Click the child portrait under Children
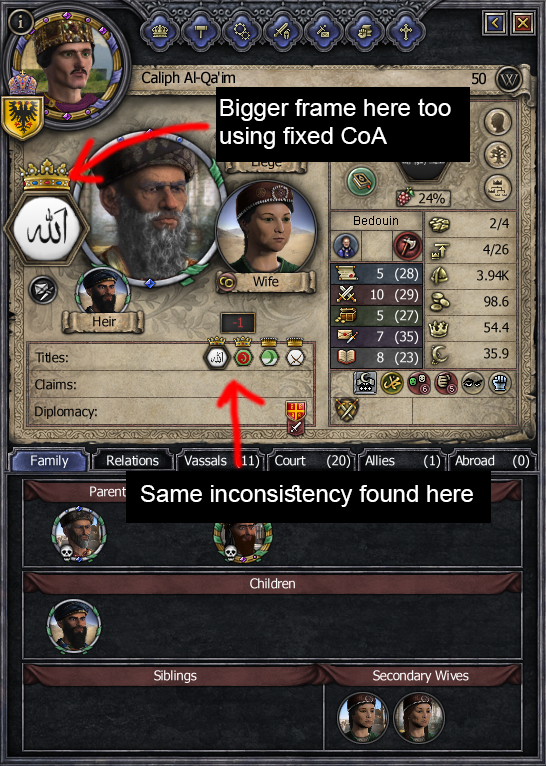The image size is (546, 766). tap(74, 627)
